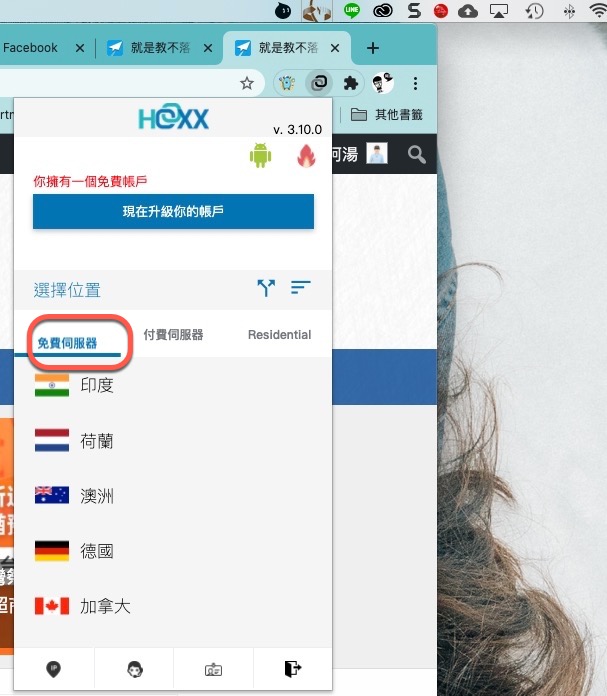Open the 其他書籤 bookmarks folder
The image size is (607, 696).
click(x=386, y=115)
